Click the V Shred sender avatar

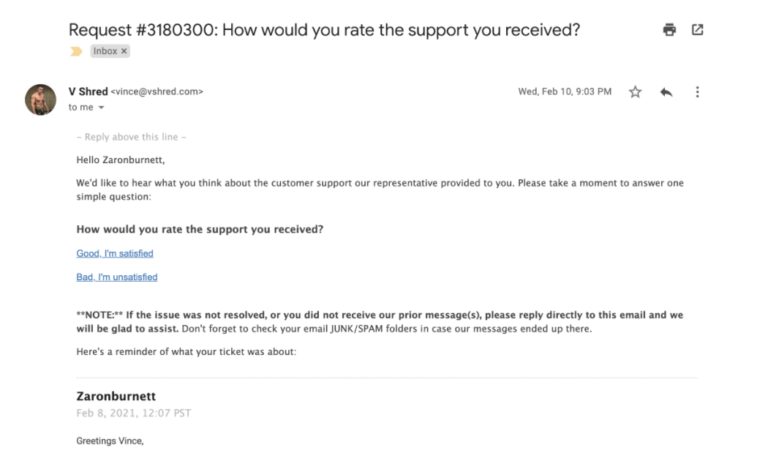click(x=40, y=99)
